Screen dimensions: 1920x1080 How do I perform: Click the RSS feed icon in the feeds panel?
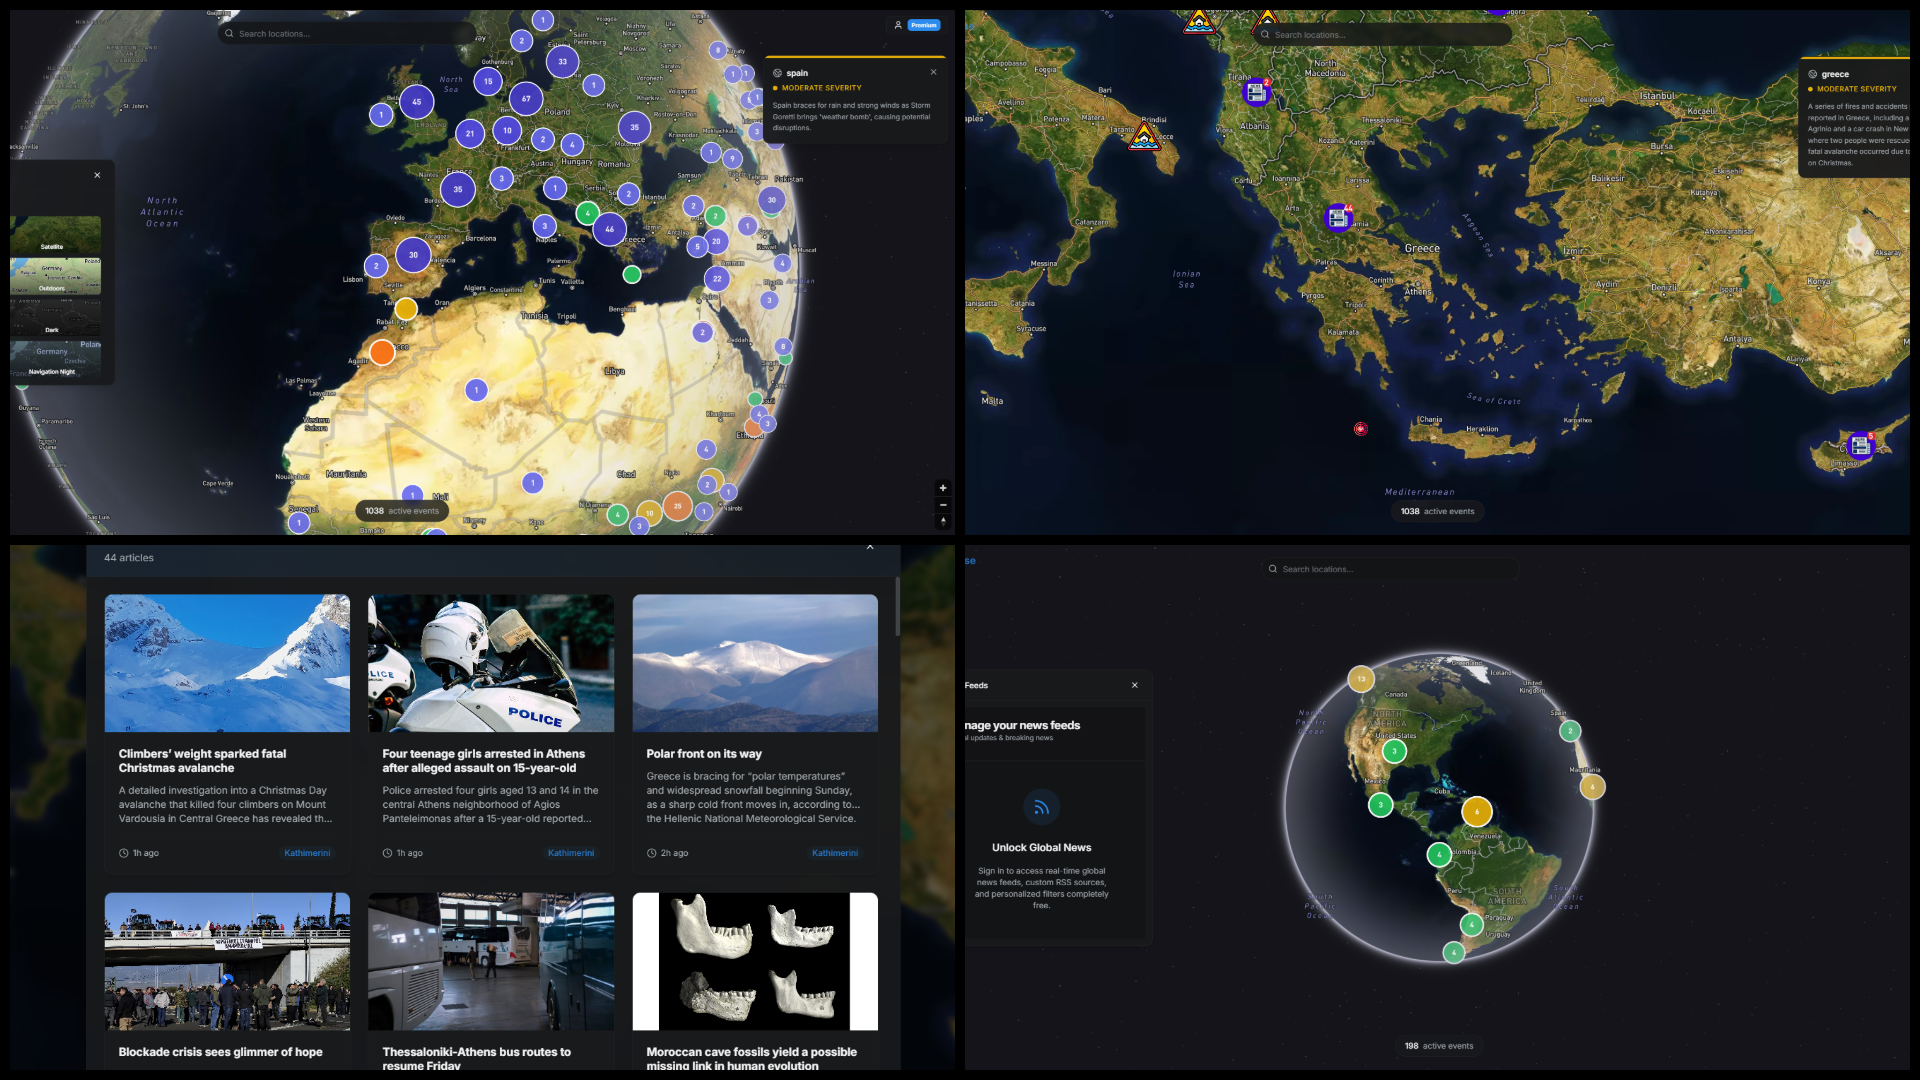(x=1042, y=807)
